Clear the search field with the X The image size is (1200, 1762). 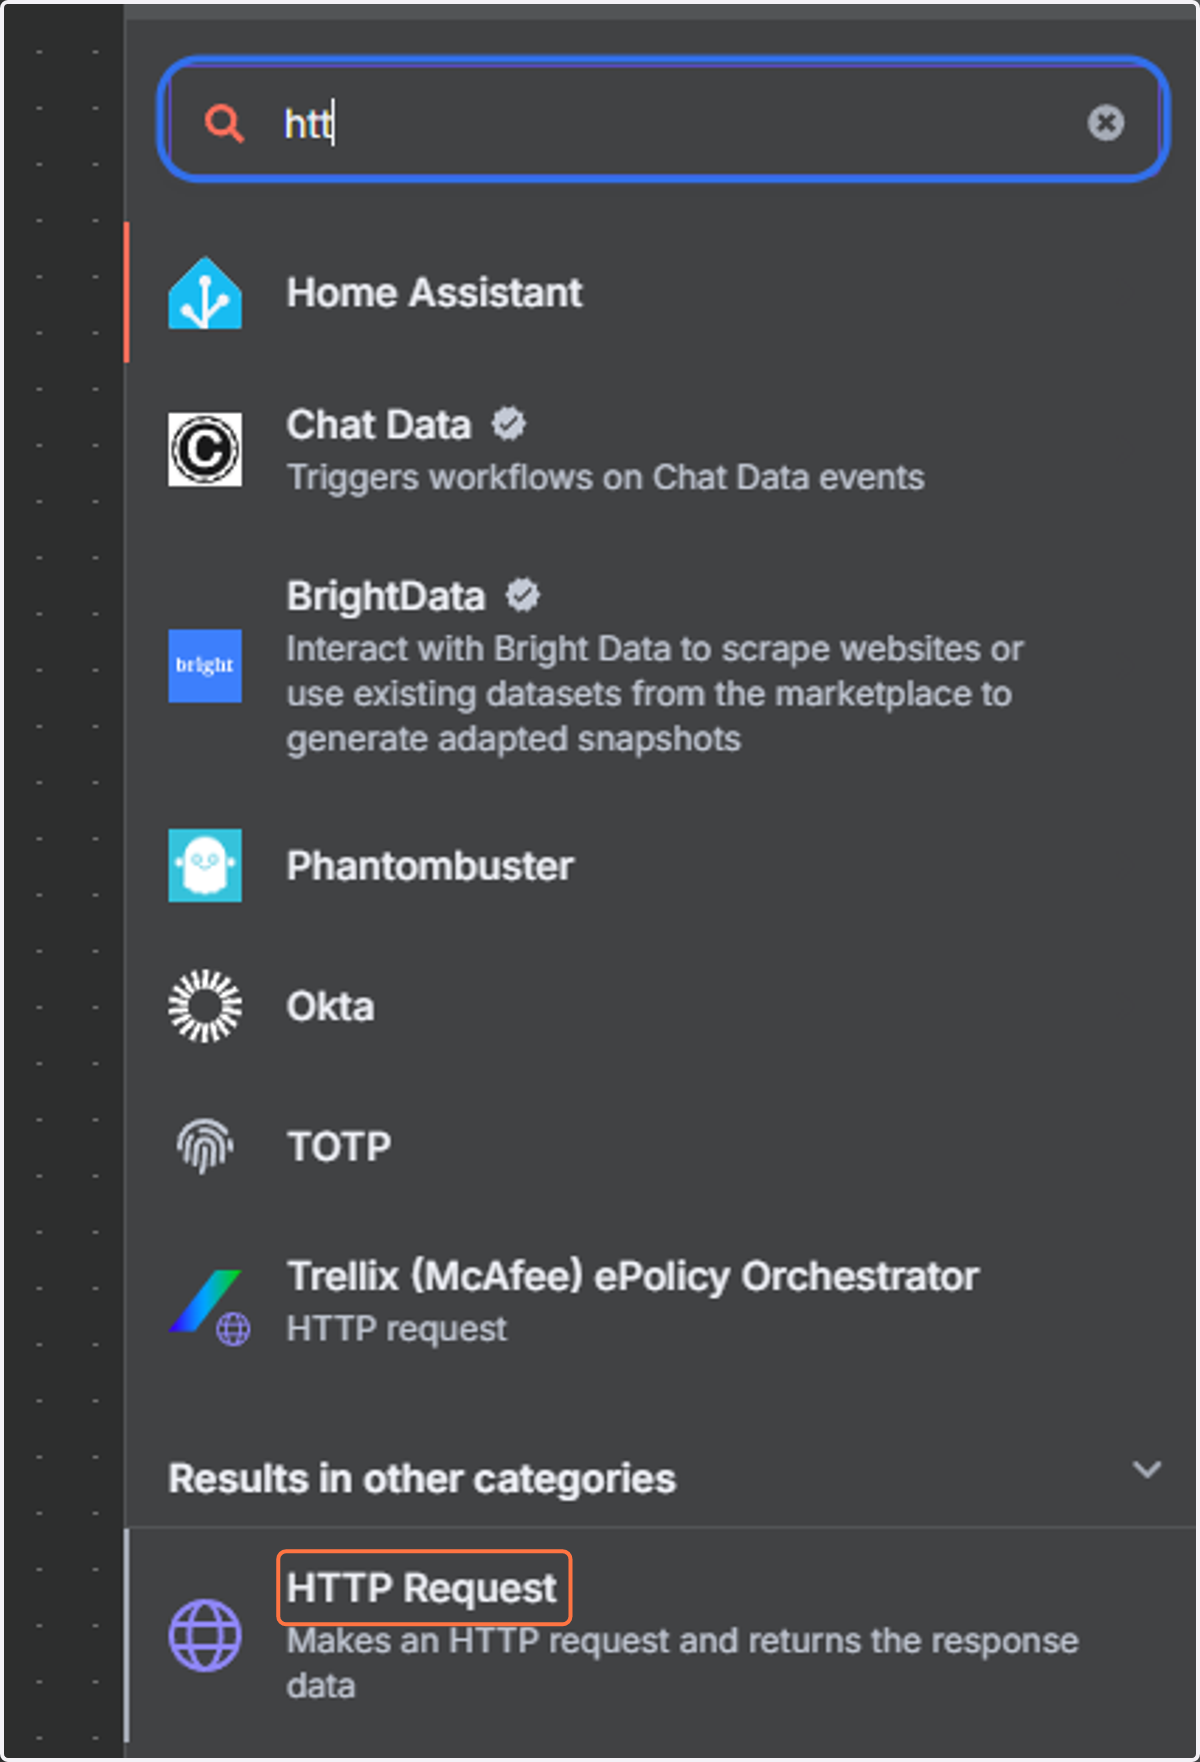pyautogui.click(x=1105, y=123)
